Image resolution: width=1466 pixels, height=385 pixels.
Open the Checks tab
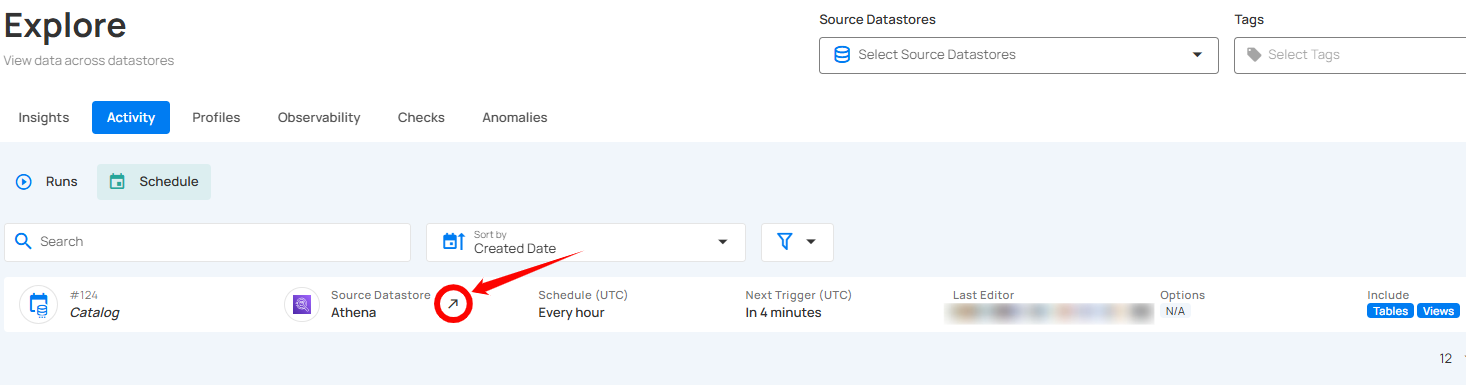coord(421,117)
